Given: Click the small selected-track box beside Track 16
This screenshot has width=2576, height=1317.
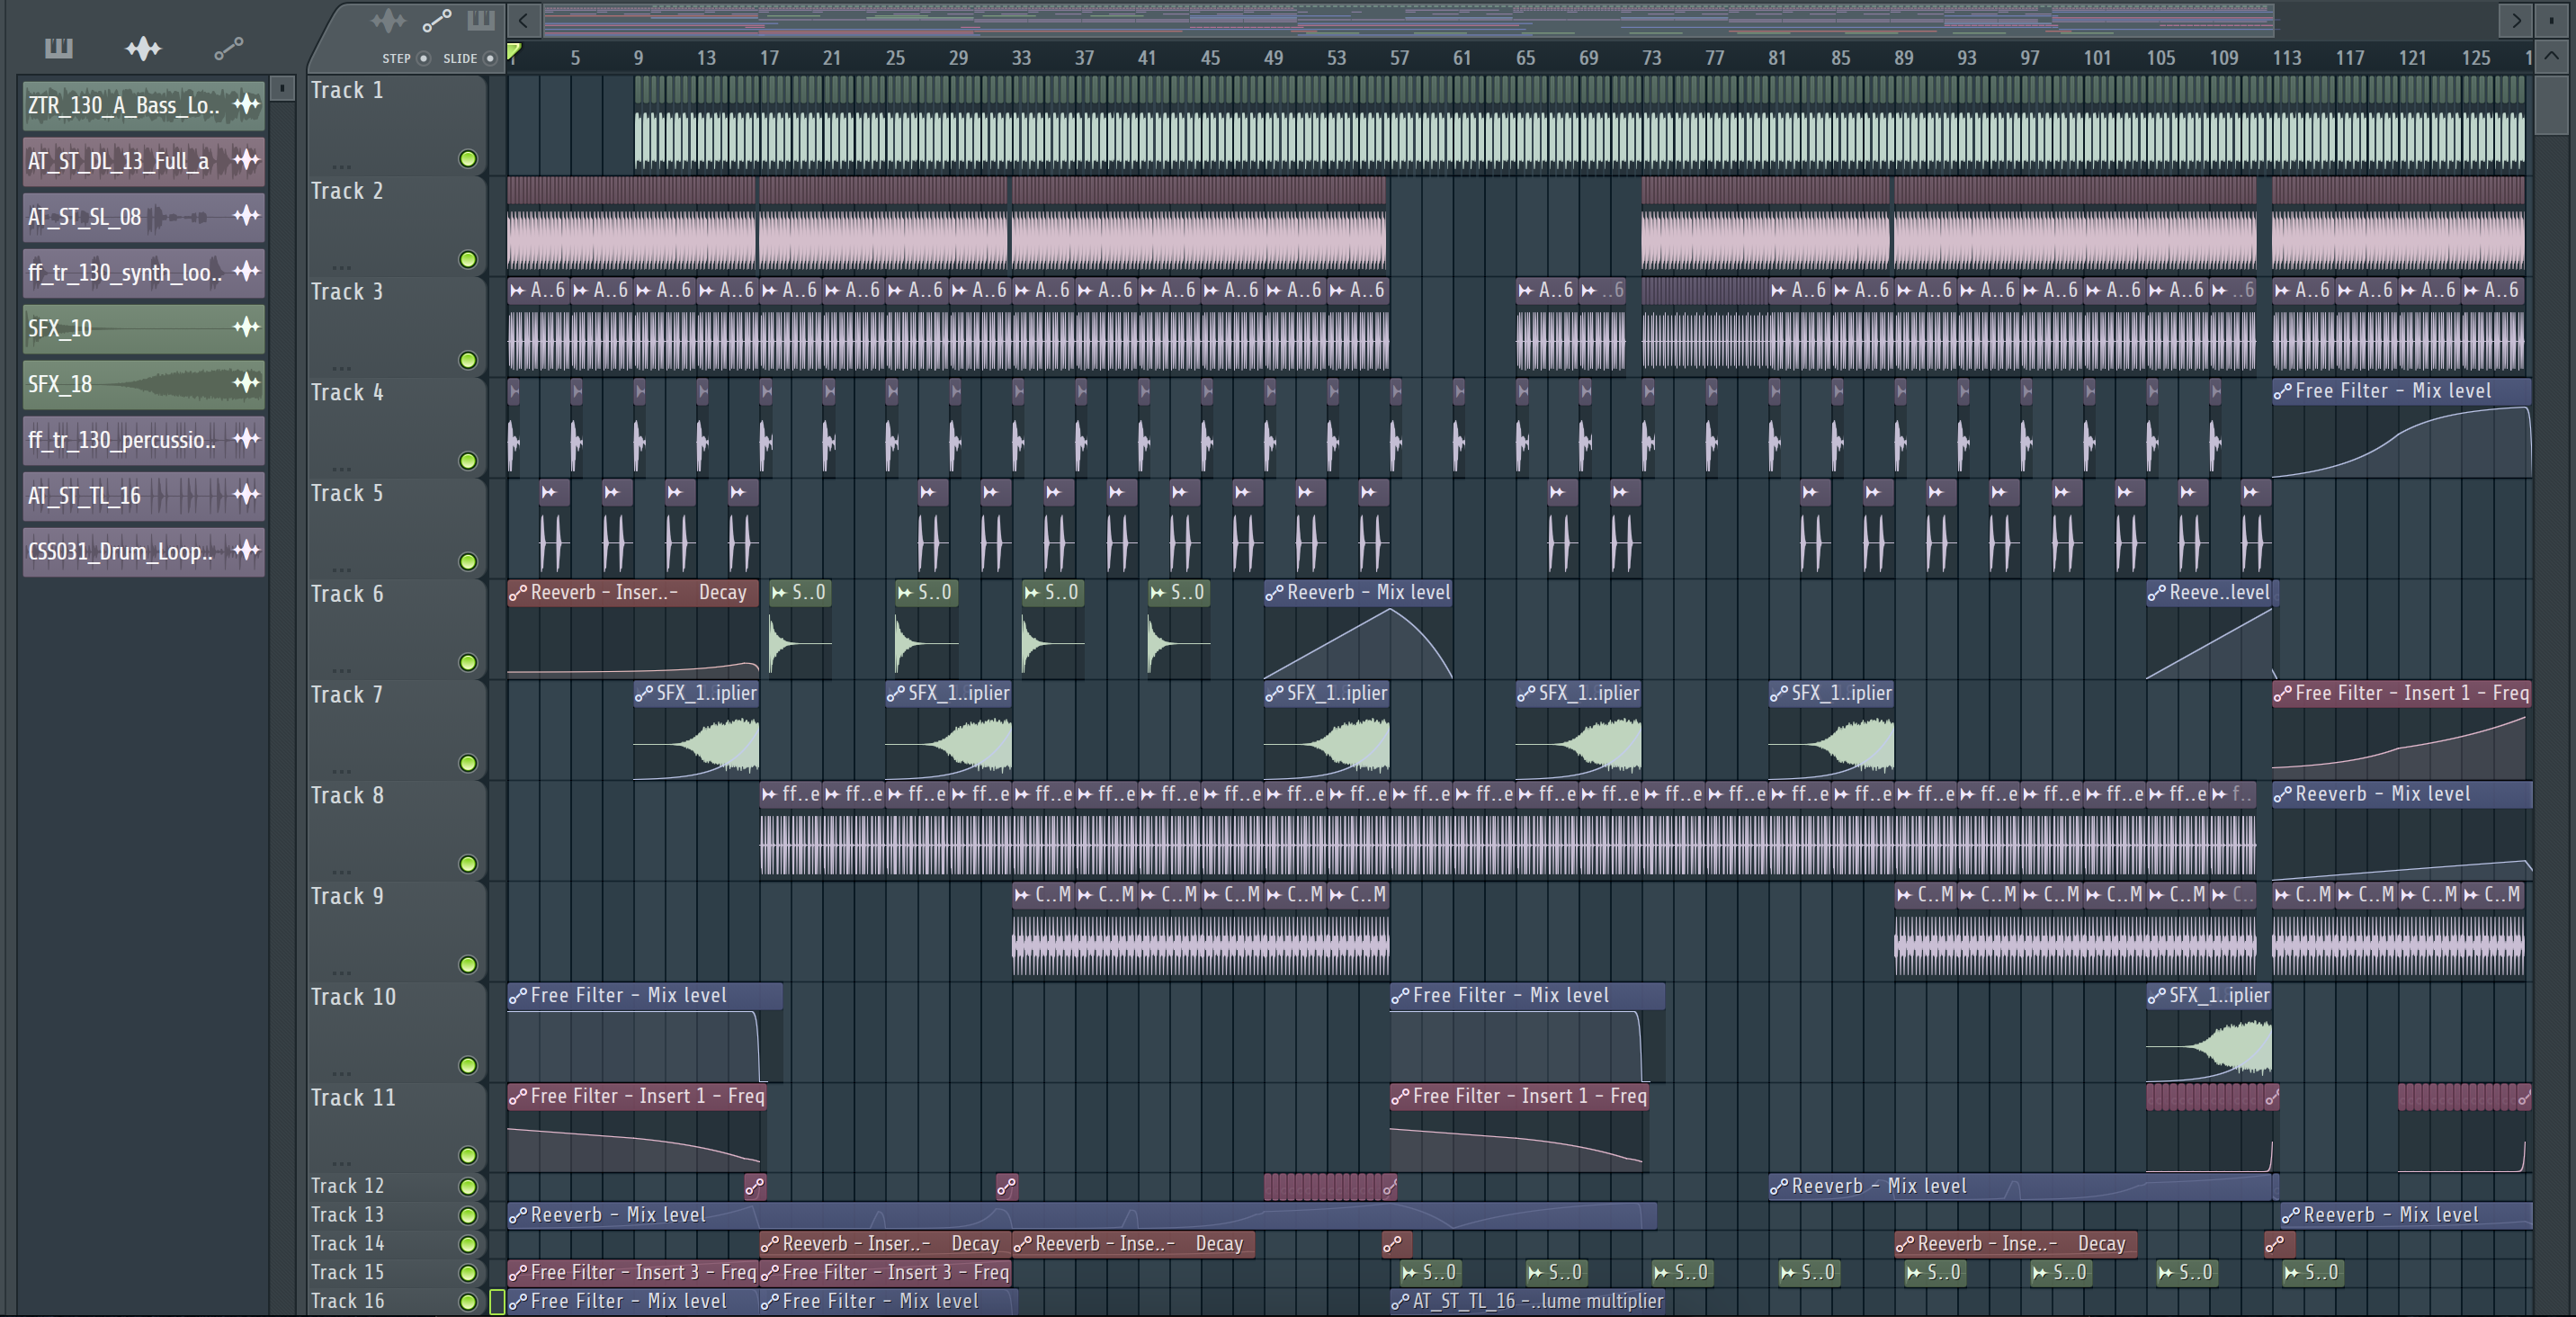Looking at the screenshot, I should [x=496, y=1302].
